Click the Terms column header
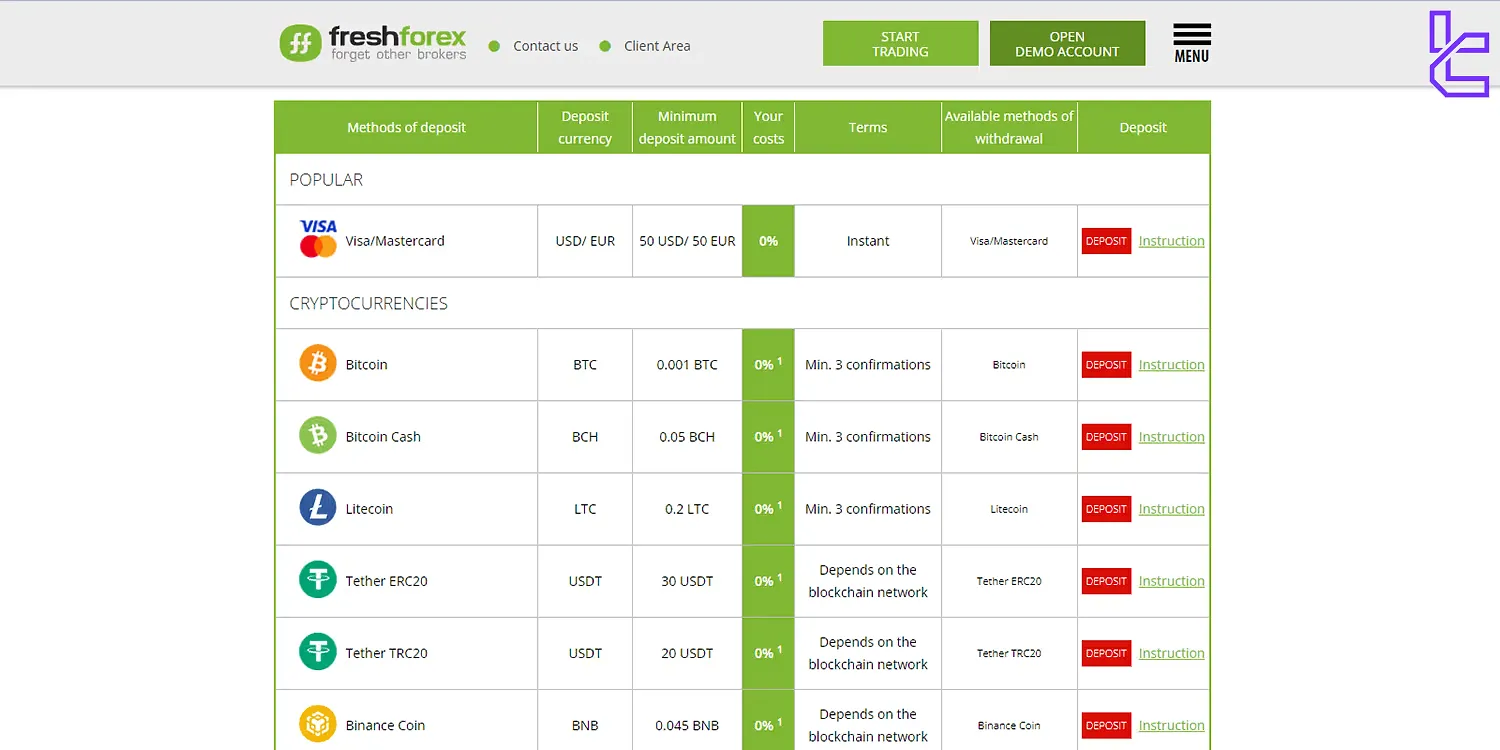Screen dimensions: 1500x750 868,127
